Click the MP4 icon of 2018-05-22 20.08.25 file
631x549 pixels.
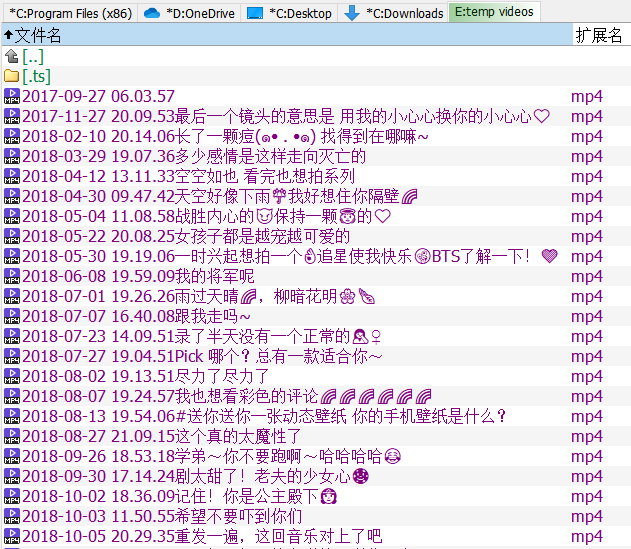12,236
